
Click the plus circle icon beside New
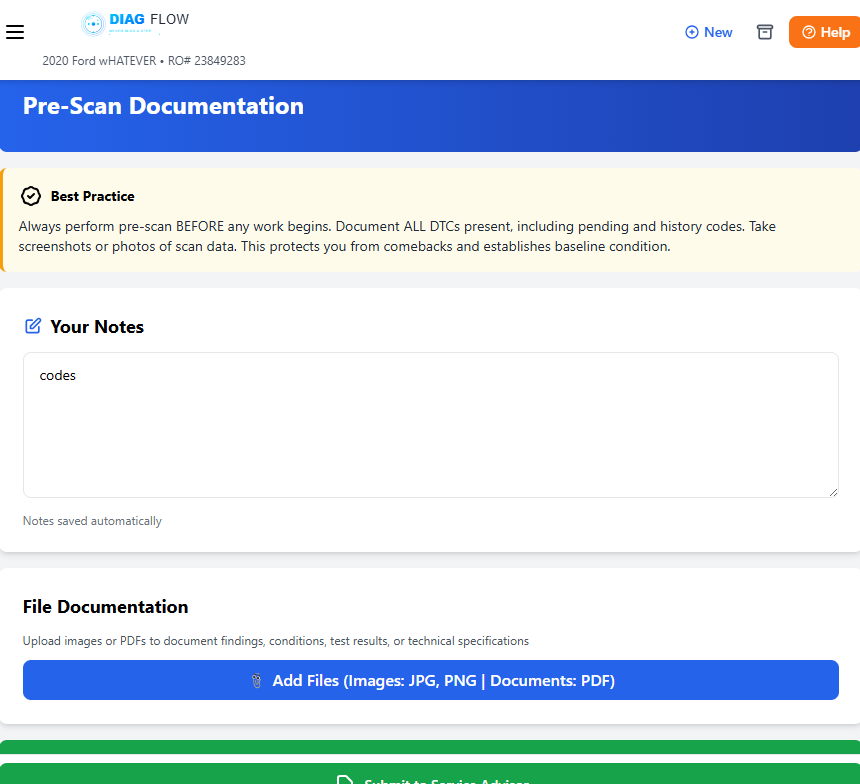click(x=691, y=32)
